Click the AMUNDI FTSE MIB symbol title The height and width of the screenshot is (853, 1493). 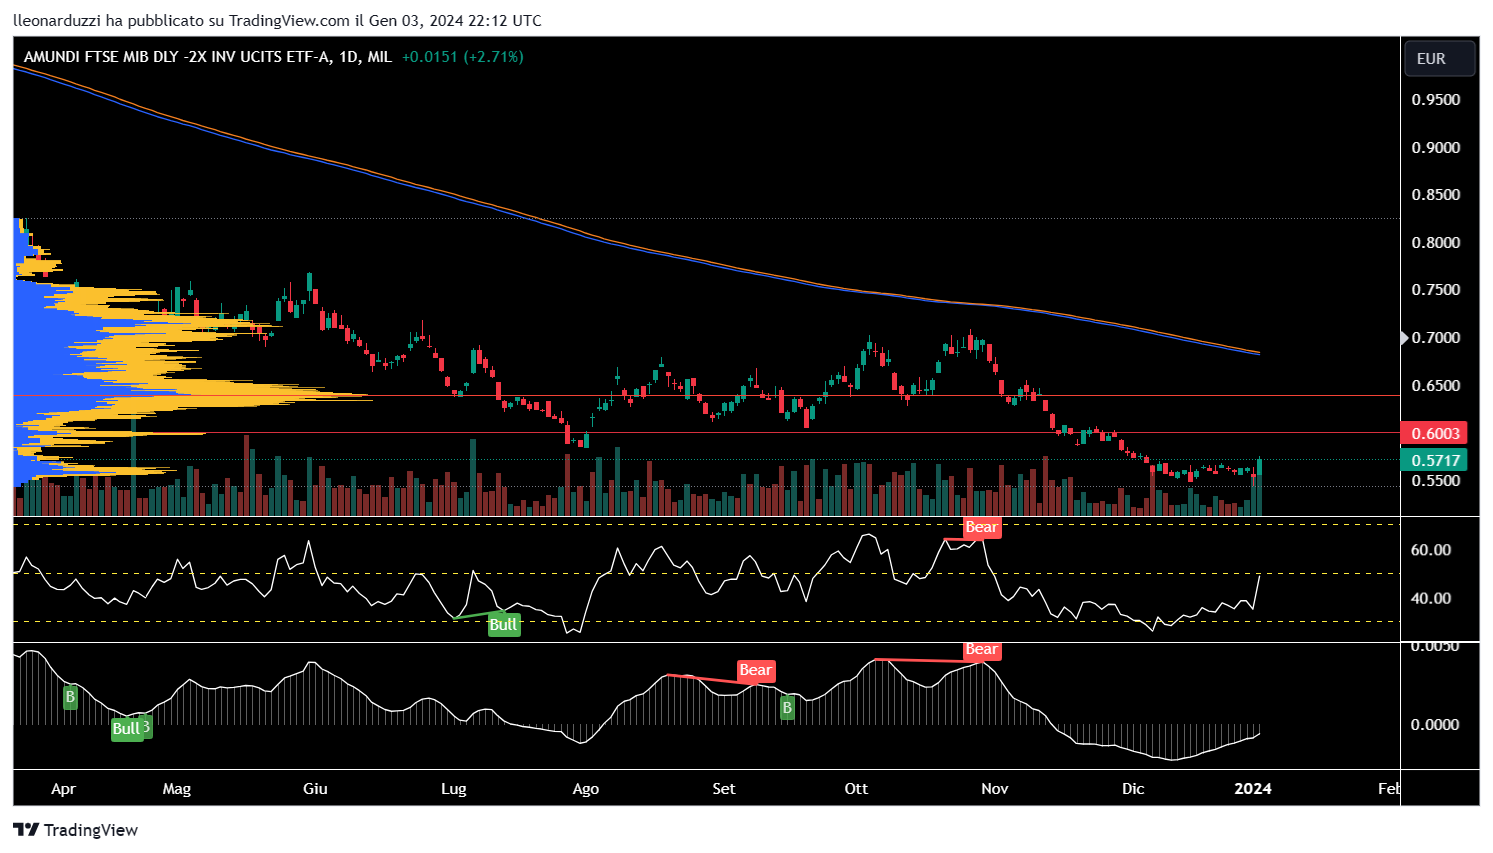(208, 57)
